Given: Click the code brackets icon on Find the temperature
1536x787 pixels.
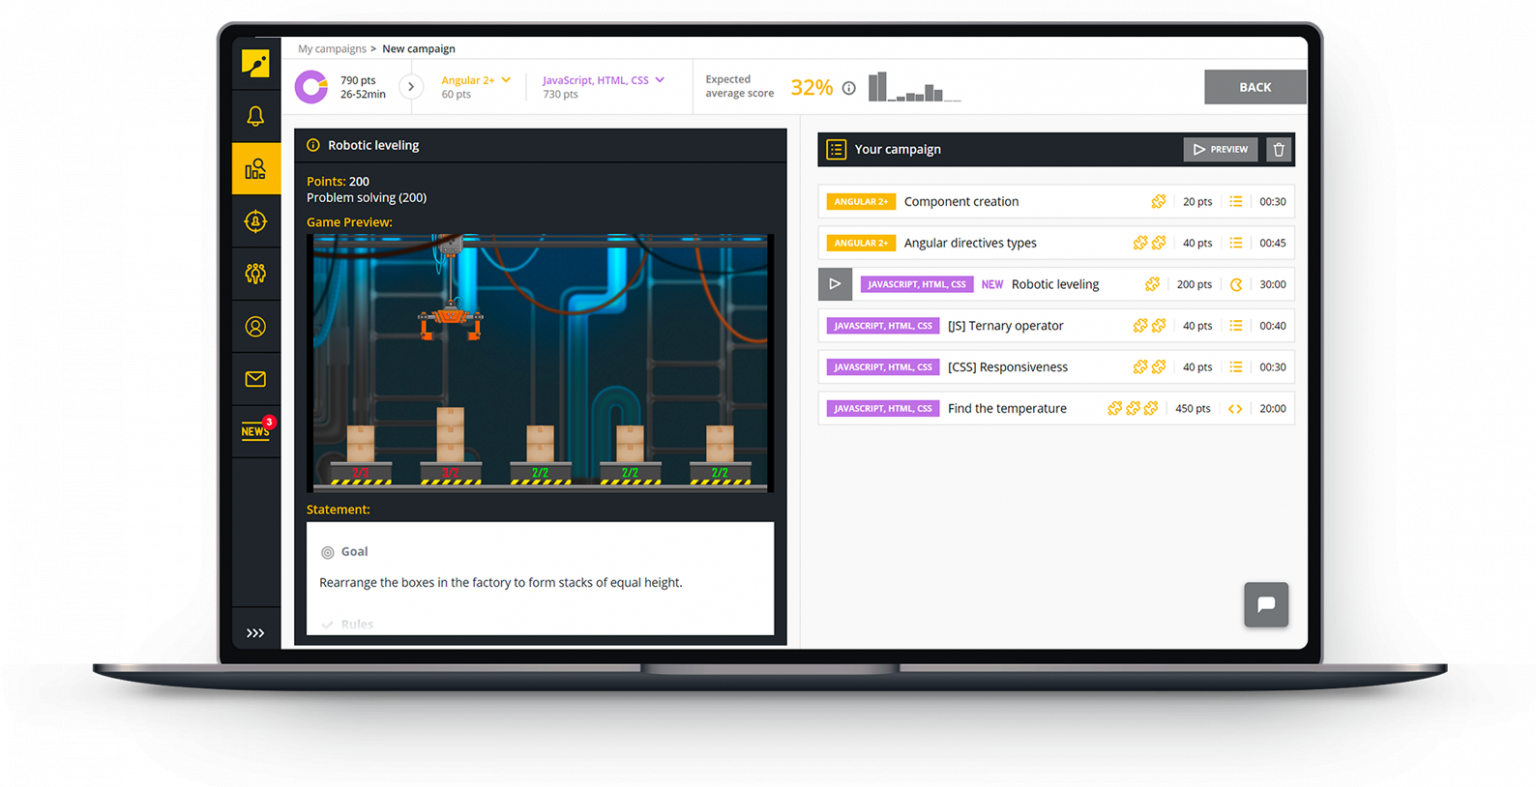Looking at the screenshot, I should 1237,408.
